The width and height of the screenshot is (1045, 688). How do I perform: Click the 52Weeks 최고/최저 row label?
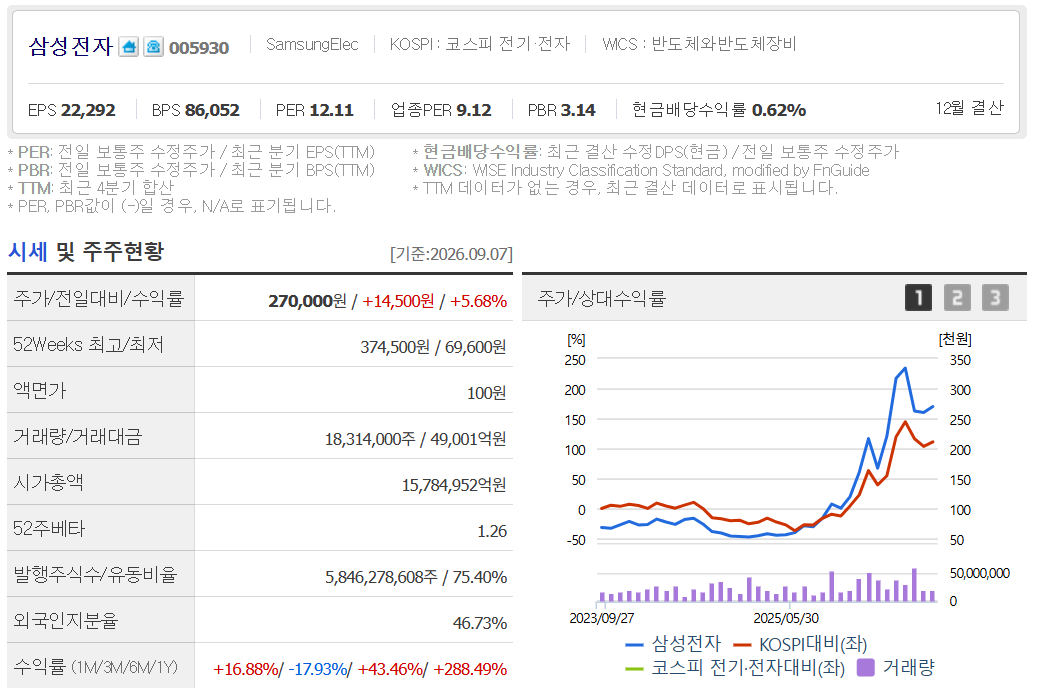pyautogui.click(x=88, y=344)
